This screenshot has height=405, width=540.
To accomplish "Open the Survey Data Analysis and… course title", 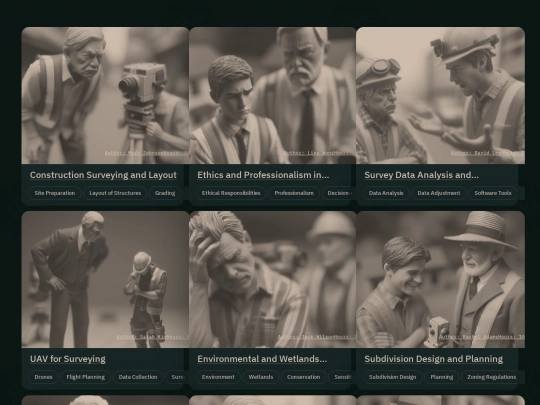I will tap(422, 175).
